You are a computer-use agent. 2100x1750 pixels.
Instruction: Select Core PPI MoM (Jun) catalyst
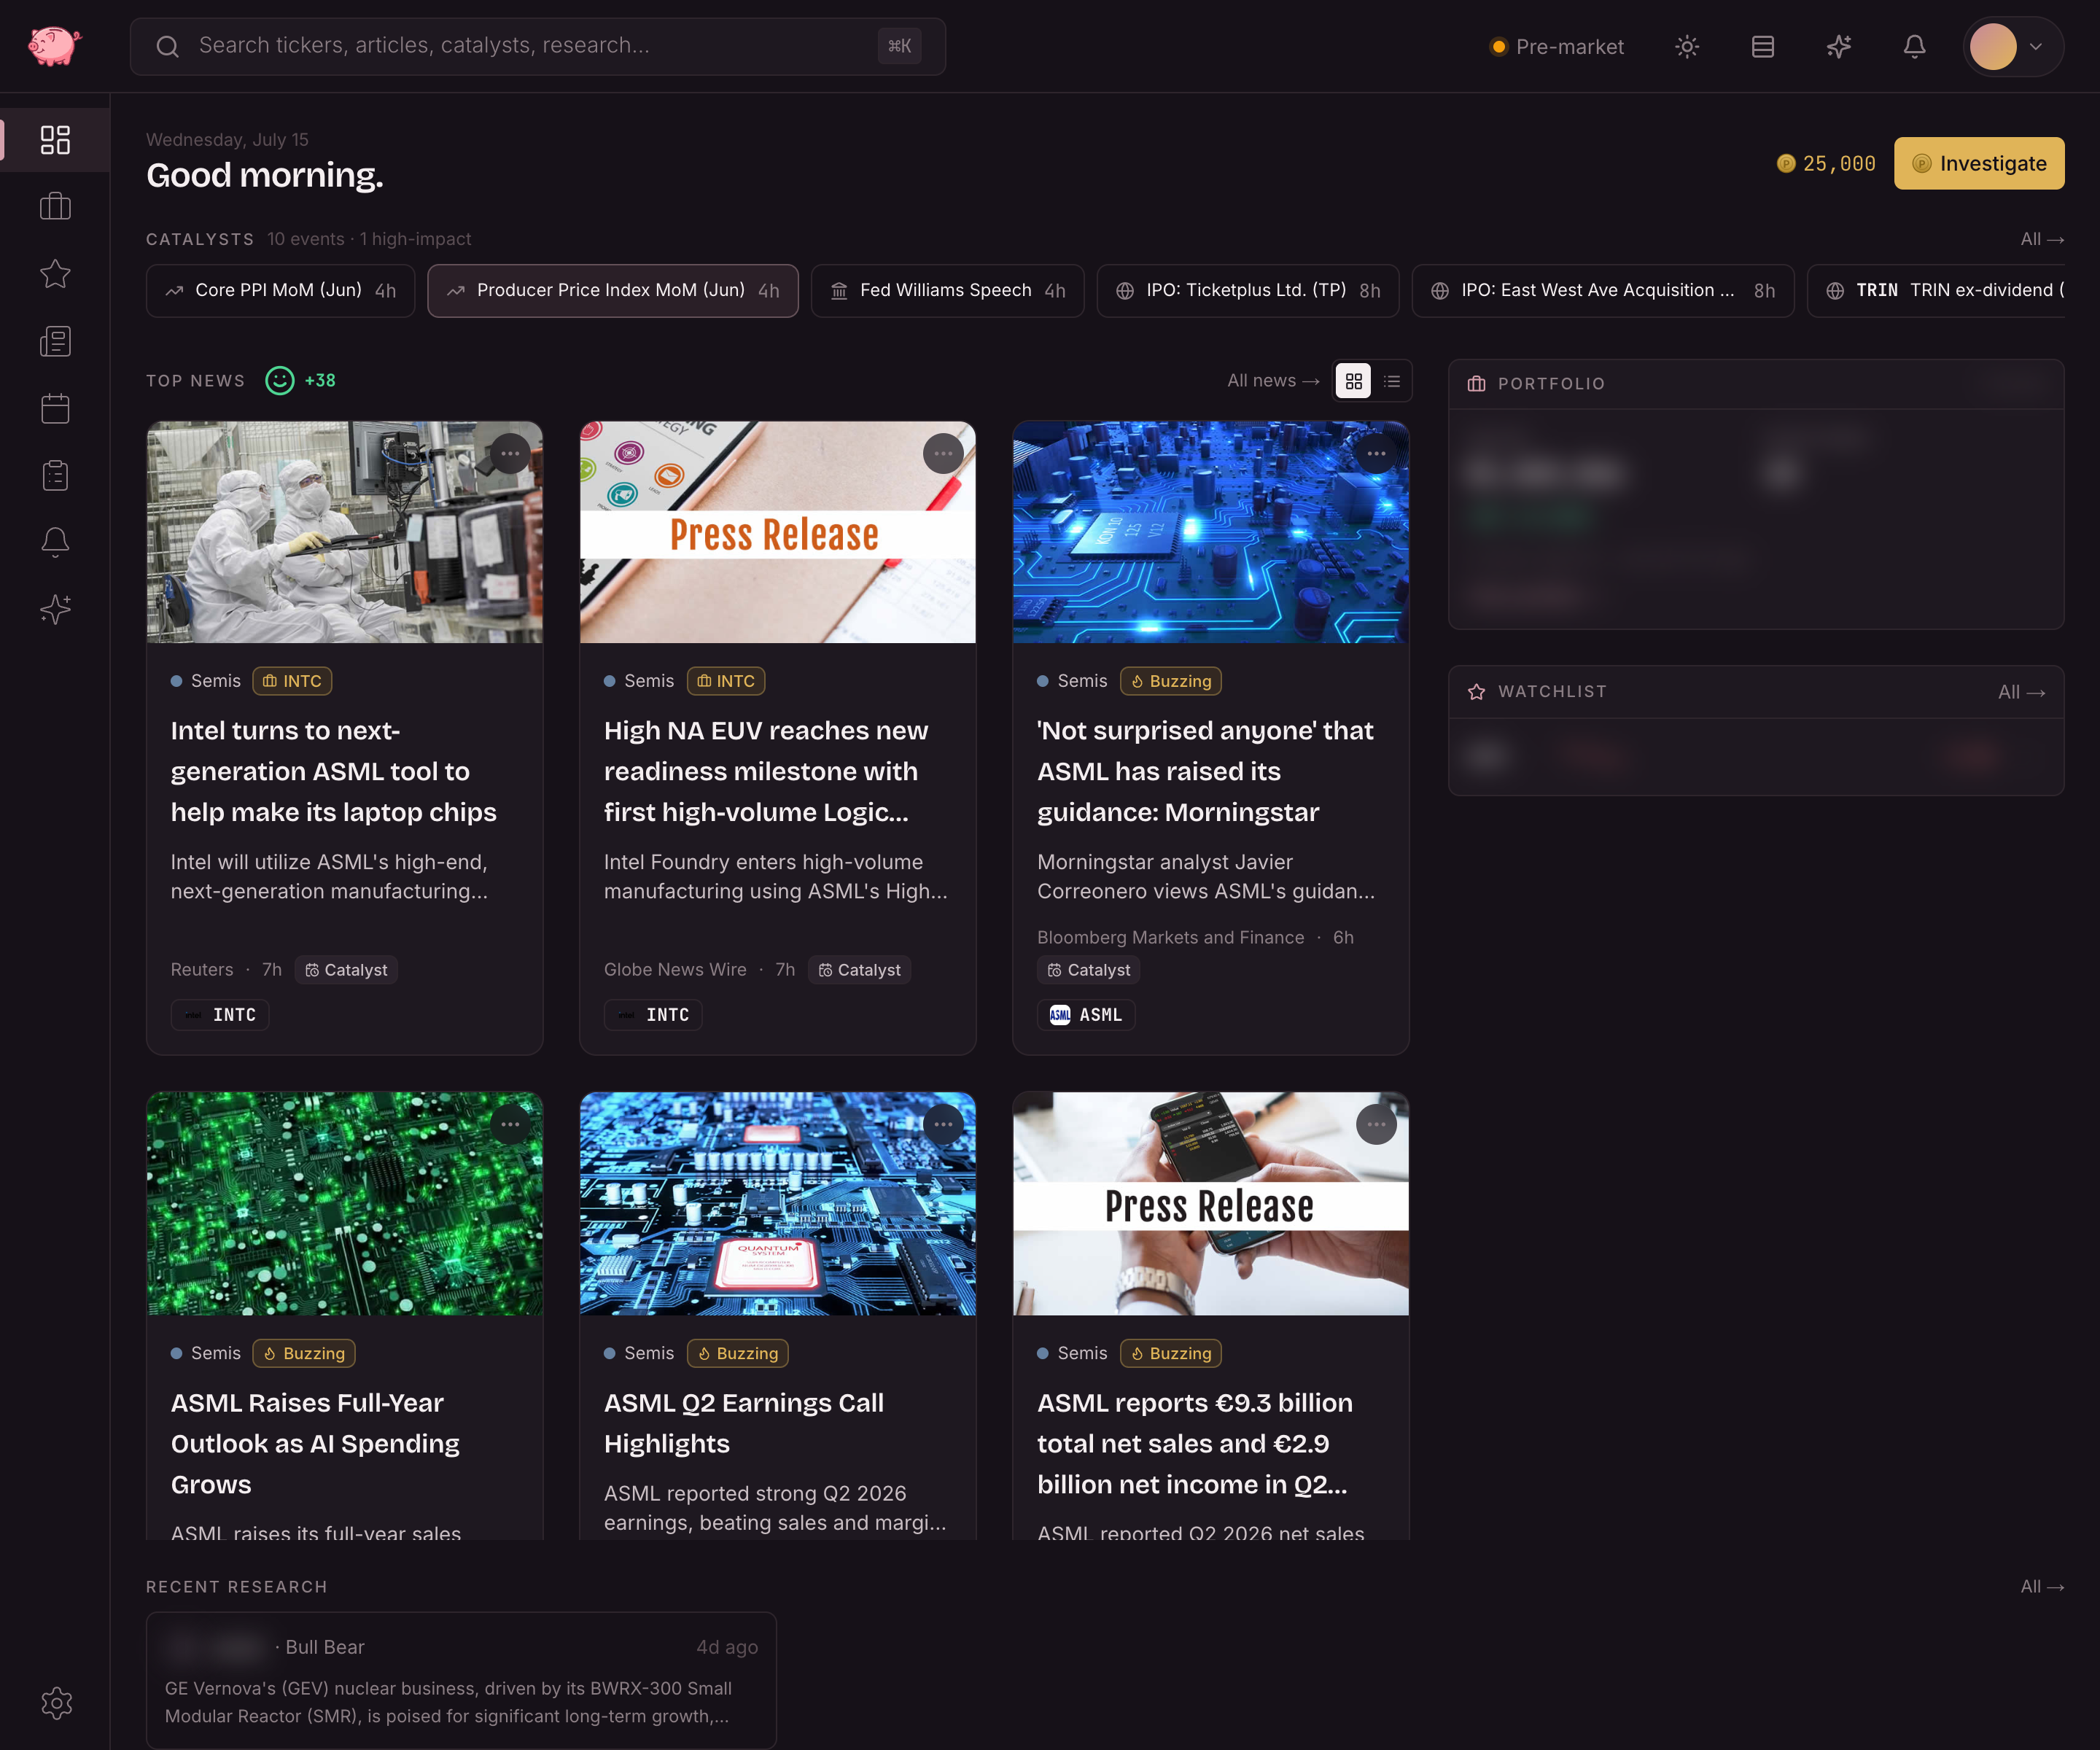pos(280,291)
